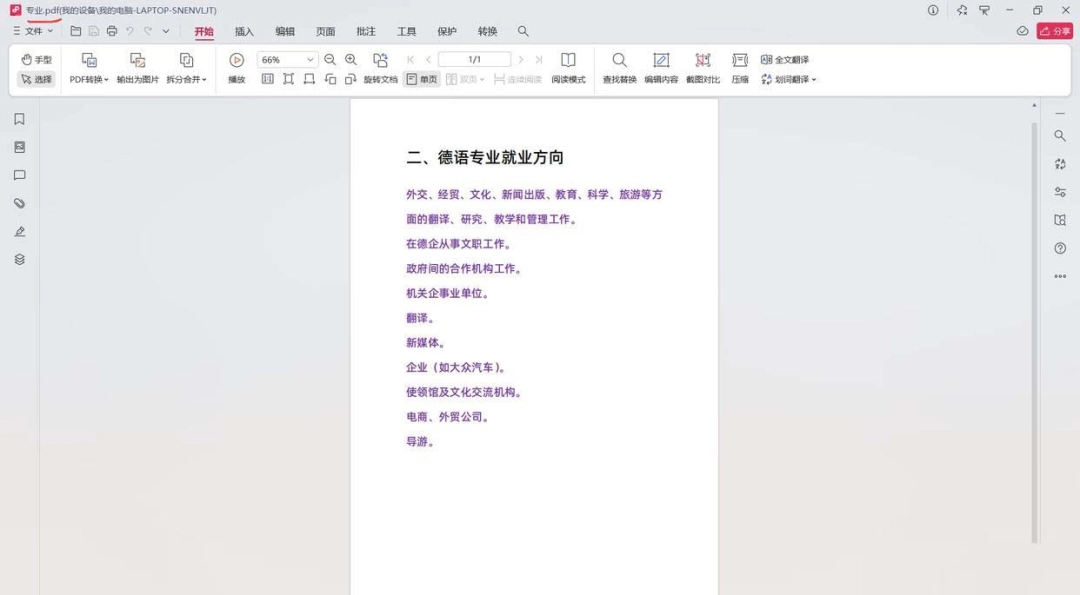Switch to the 插入 tab
Viewport: 1080px width, 595px height.
coord(245,32)
